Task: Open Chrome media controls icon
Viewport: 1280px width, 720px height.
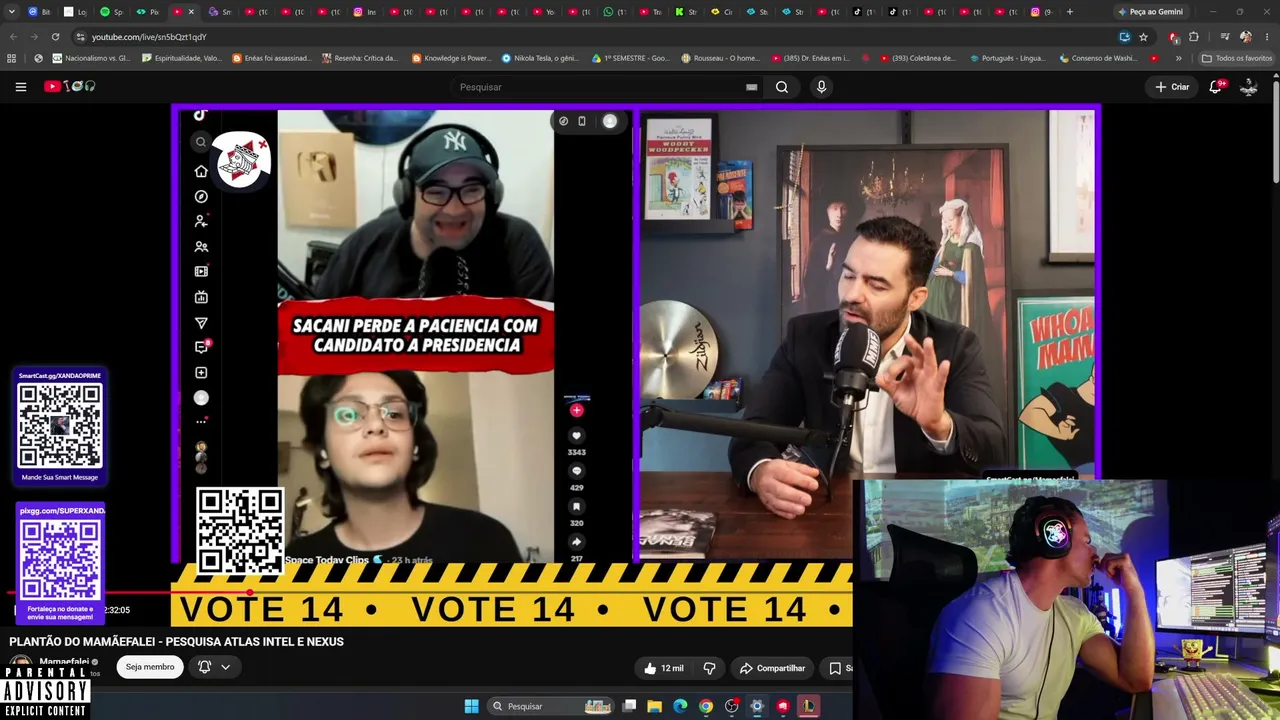Action: click(1225, 37)
